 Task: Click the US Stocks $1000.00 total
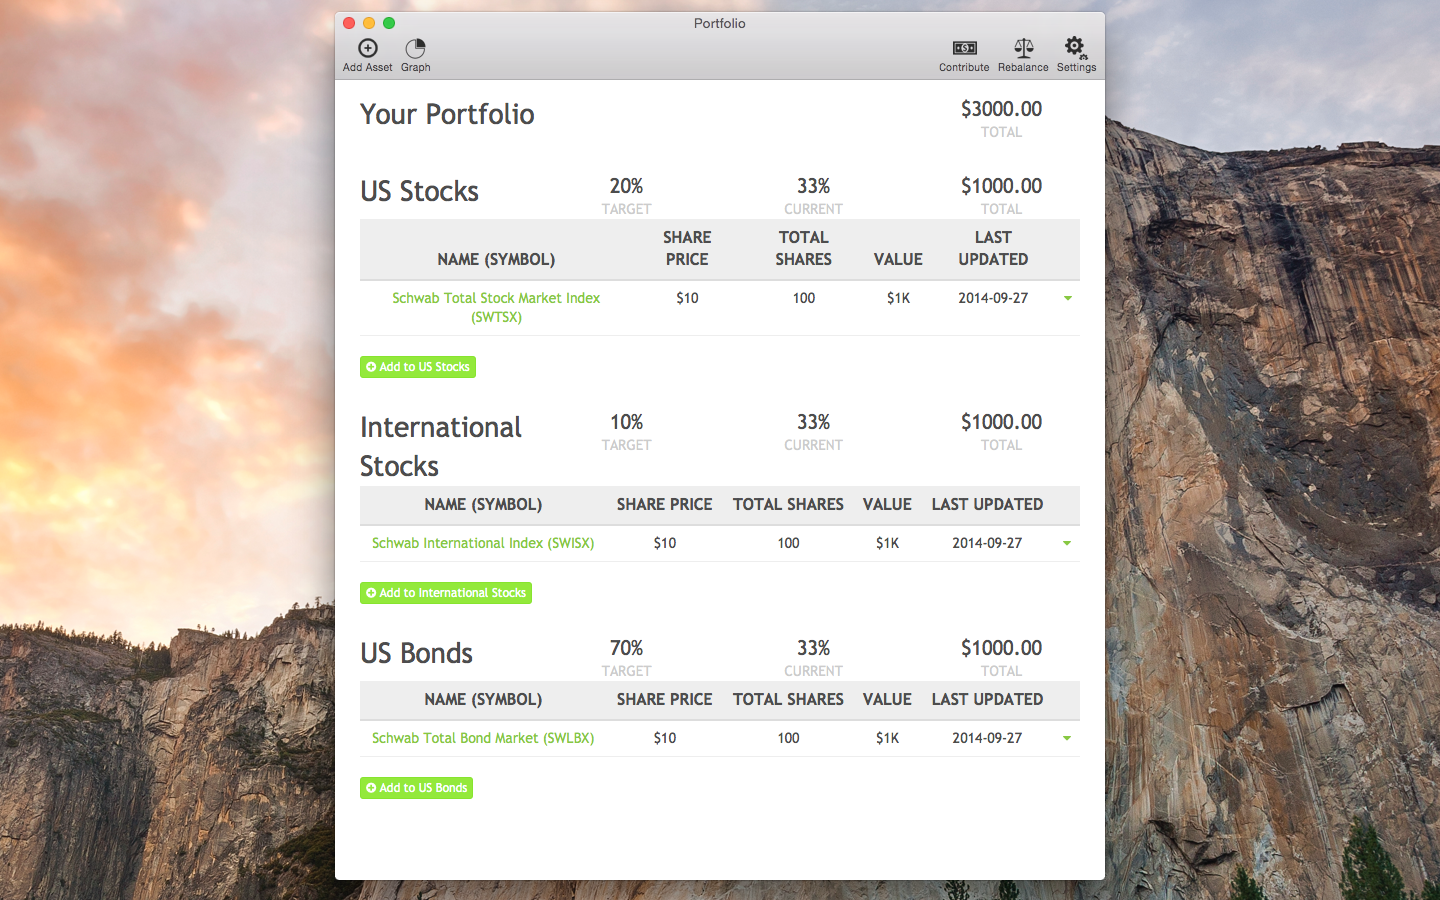click(x=1001, y=186)
